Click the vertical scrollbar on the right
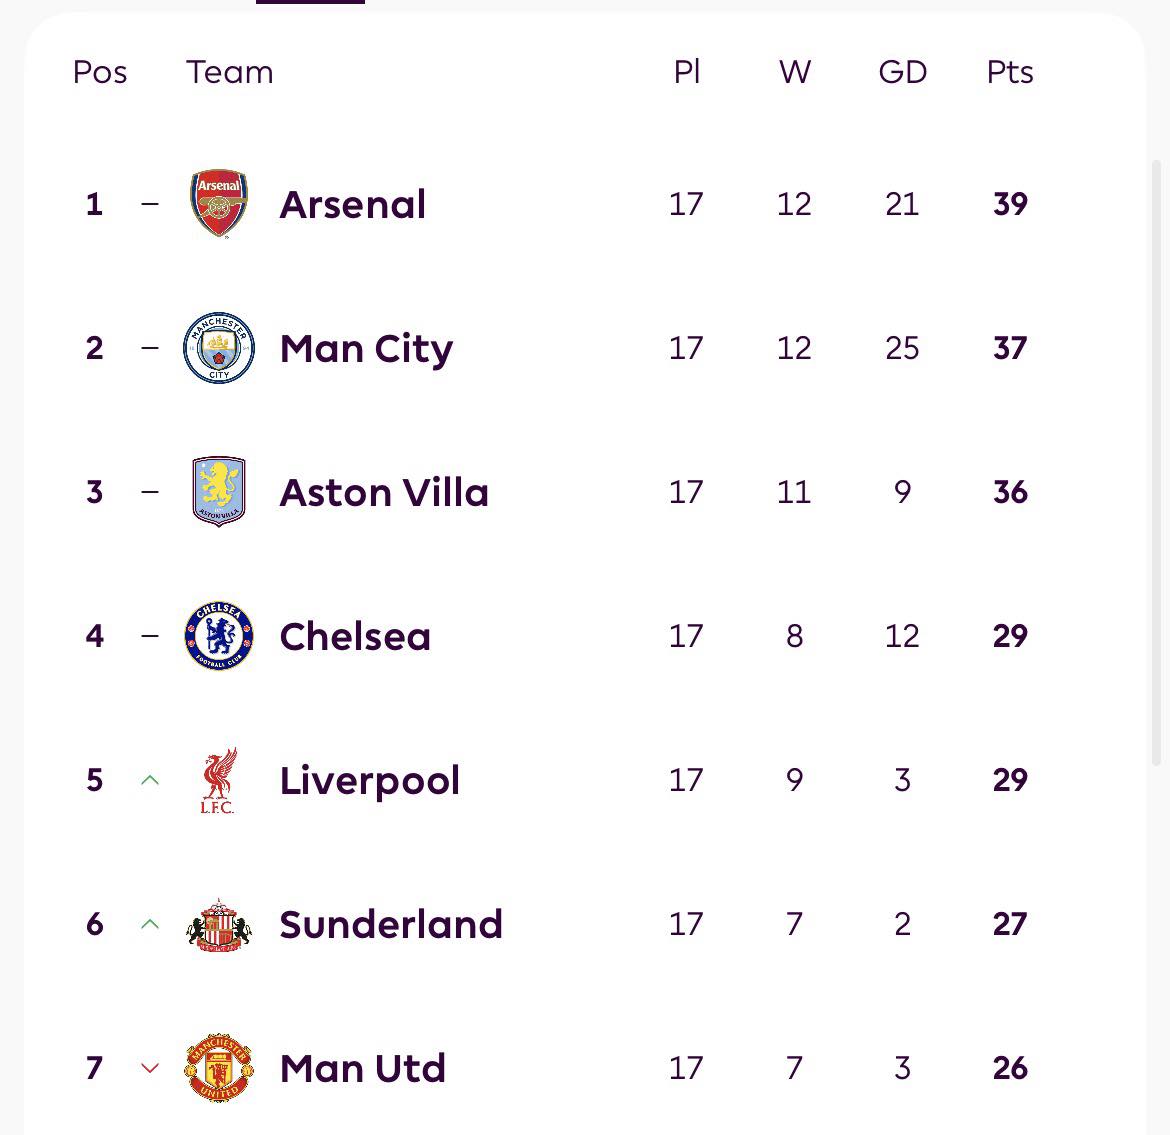 click(1157, 462)
